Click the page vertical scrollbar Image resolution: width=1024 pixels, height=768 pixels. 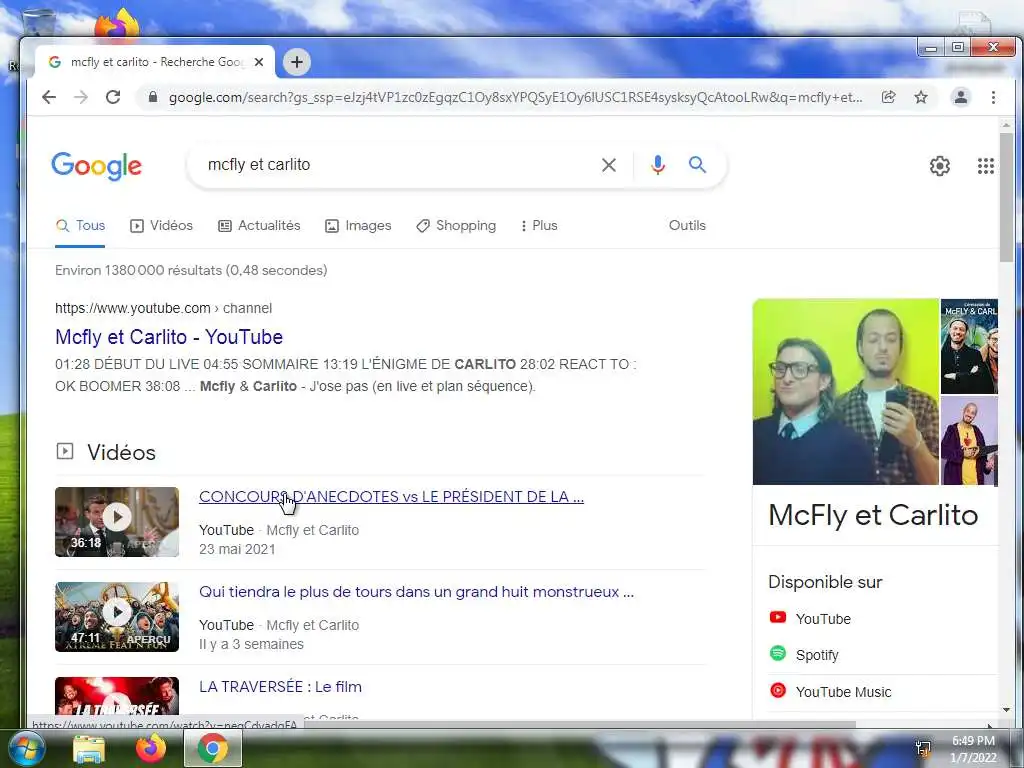coord(1006,196)
